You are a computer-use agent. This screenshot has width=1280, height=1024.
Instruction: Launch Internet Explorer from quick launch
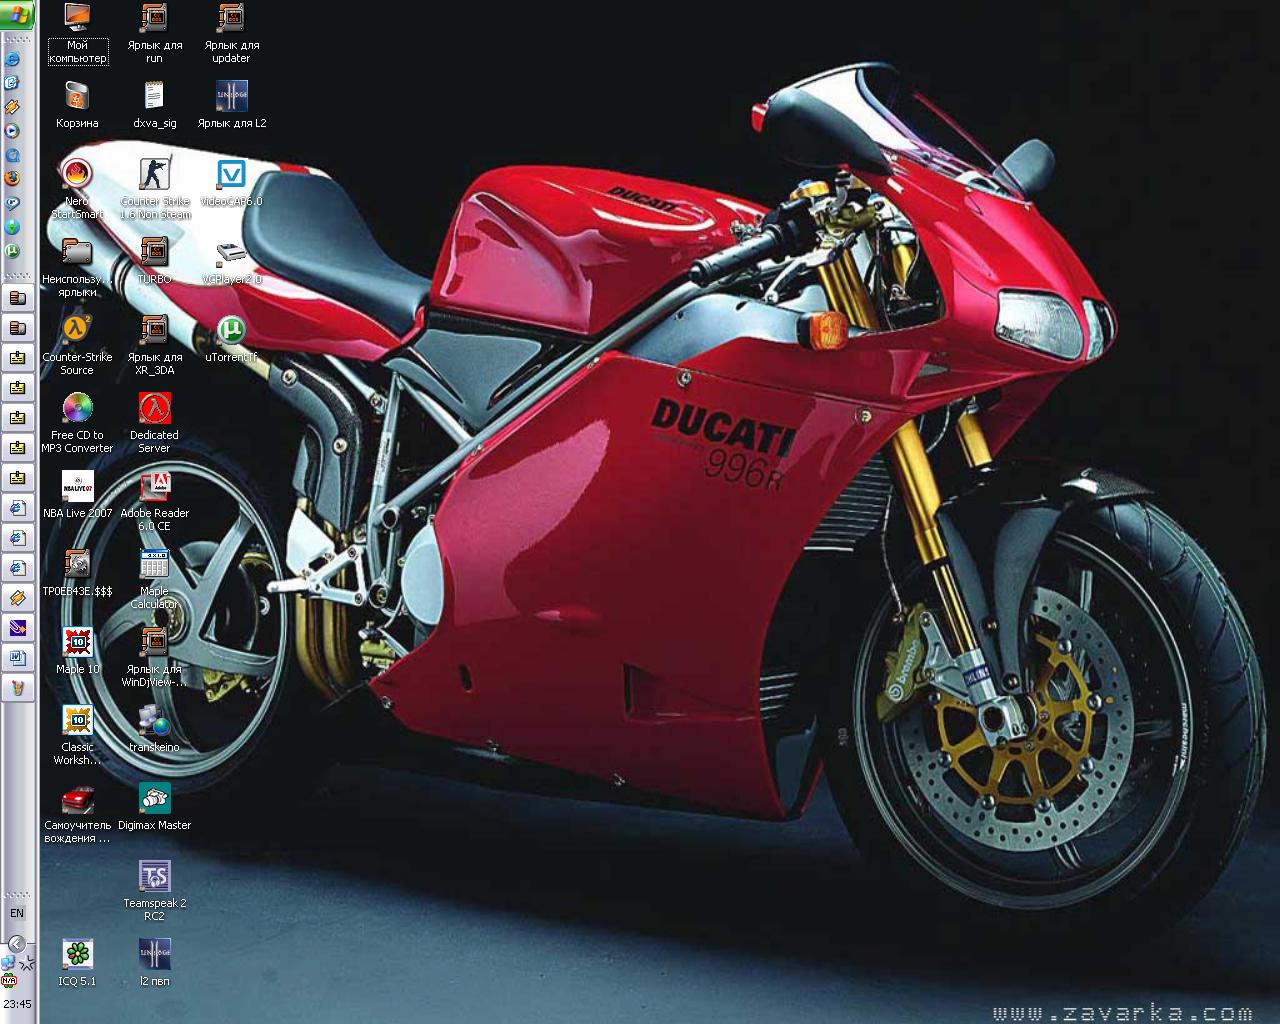(13, 59)
